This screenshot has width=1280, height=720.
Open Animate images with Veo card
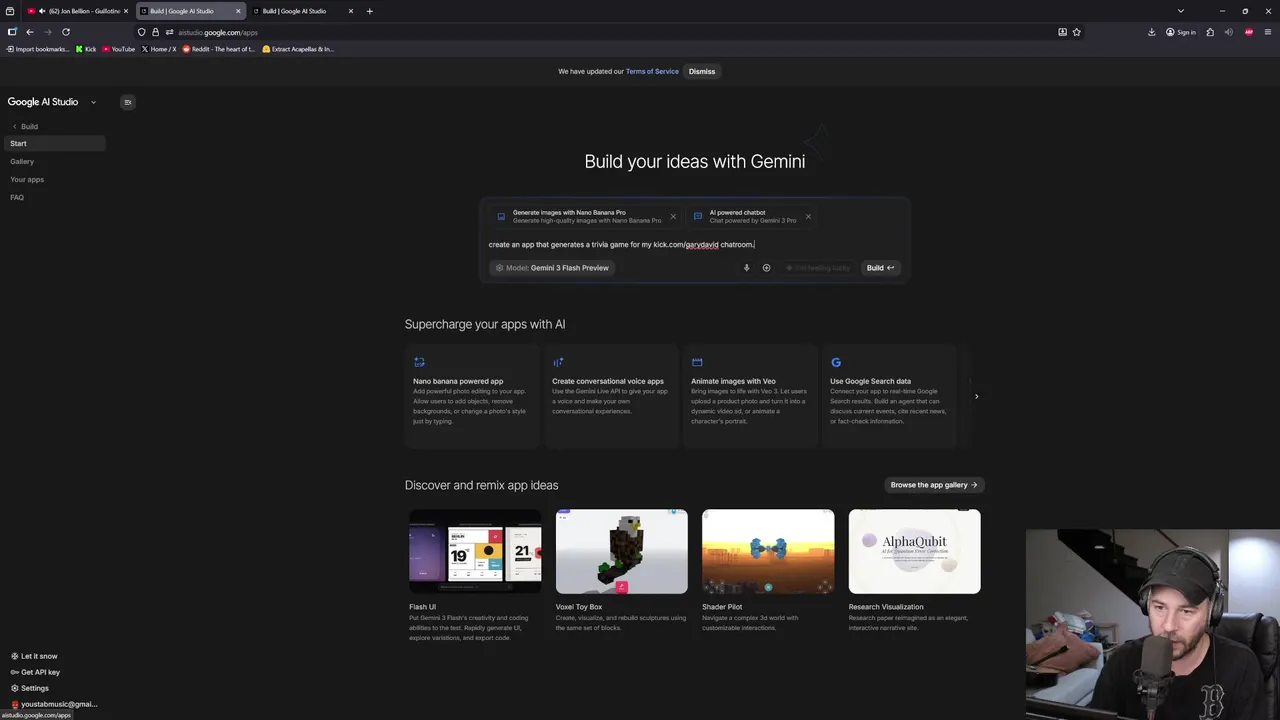coord(750,397)
